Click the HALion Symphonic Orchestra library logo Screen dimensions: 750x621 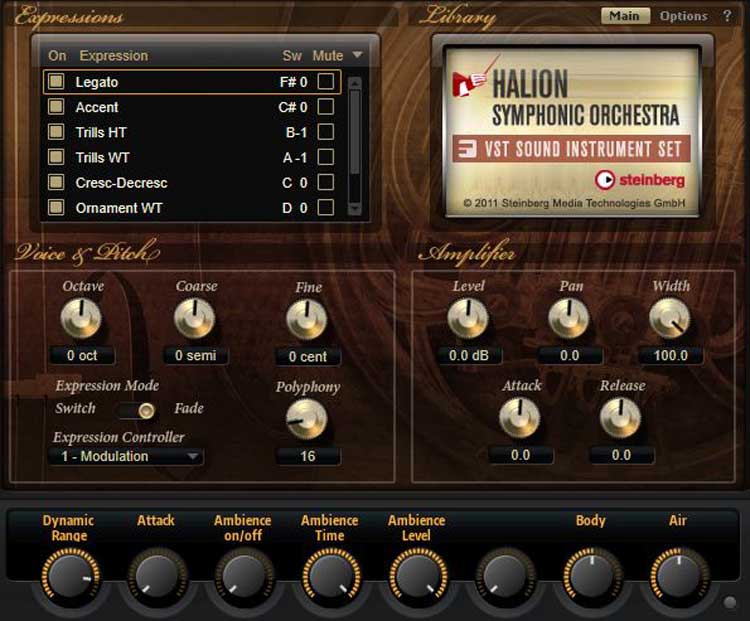click(572, 132)
